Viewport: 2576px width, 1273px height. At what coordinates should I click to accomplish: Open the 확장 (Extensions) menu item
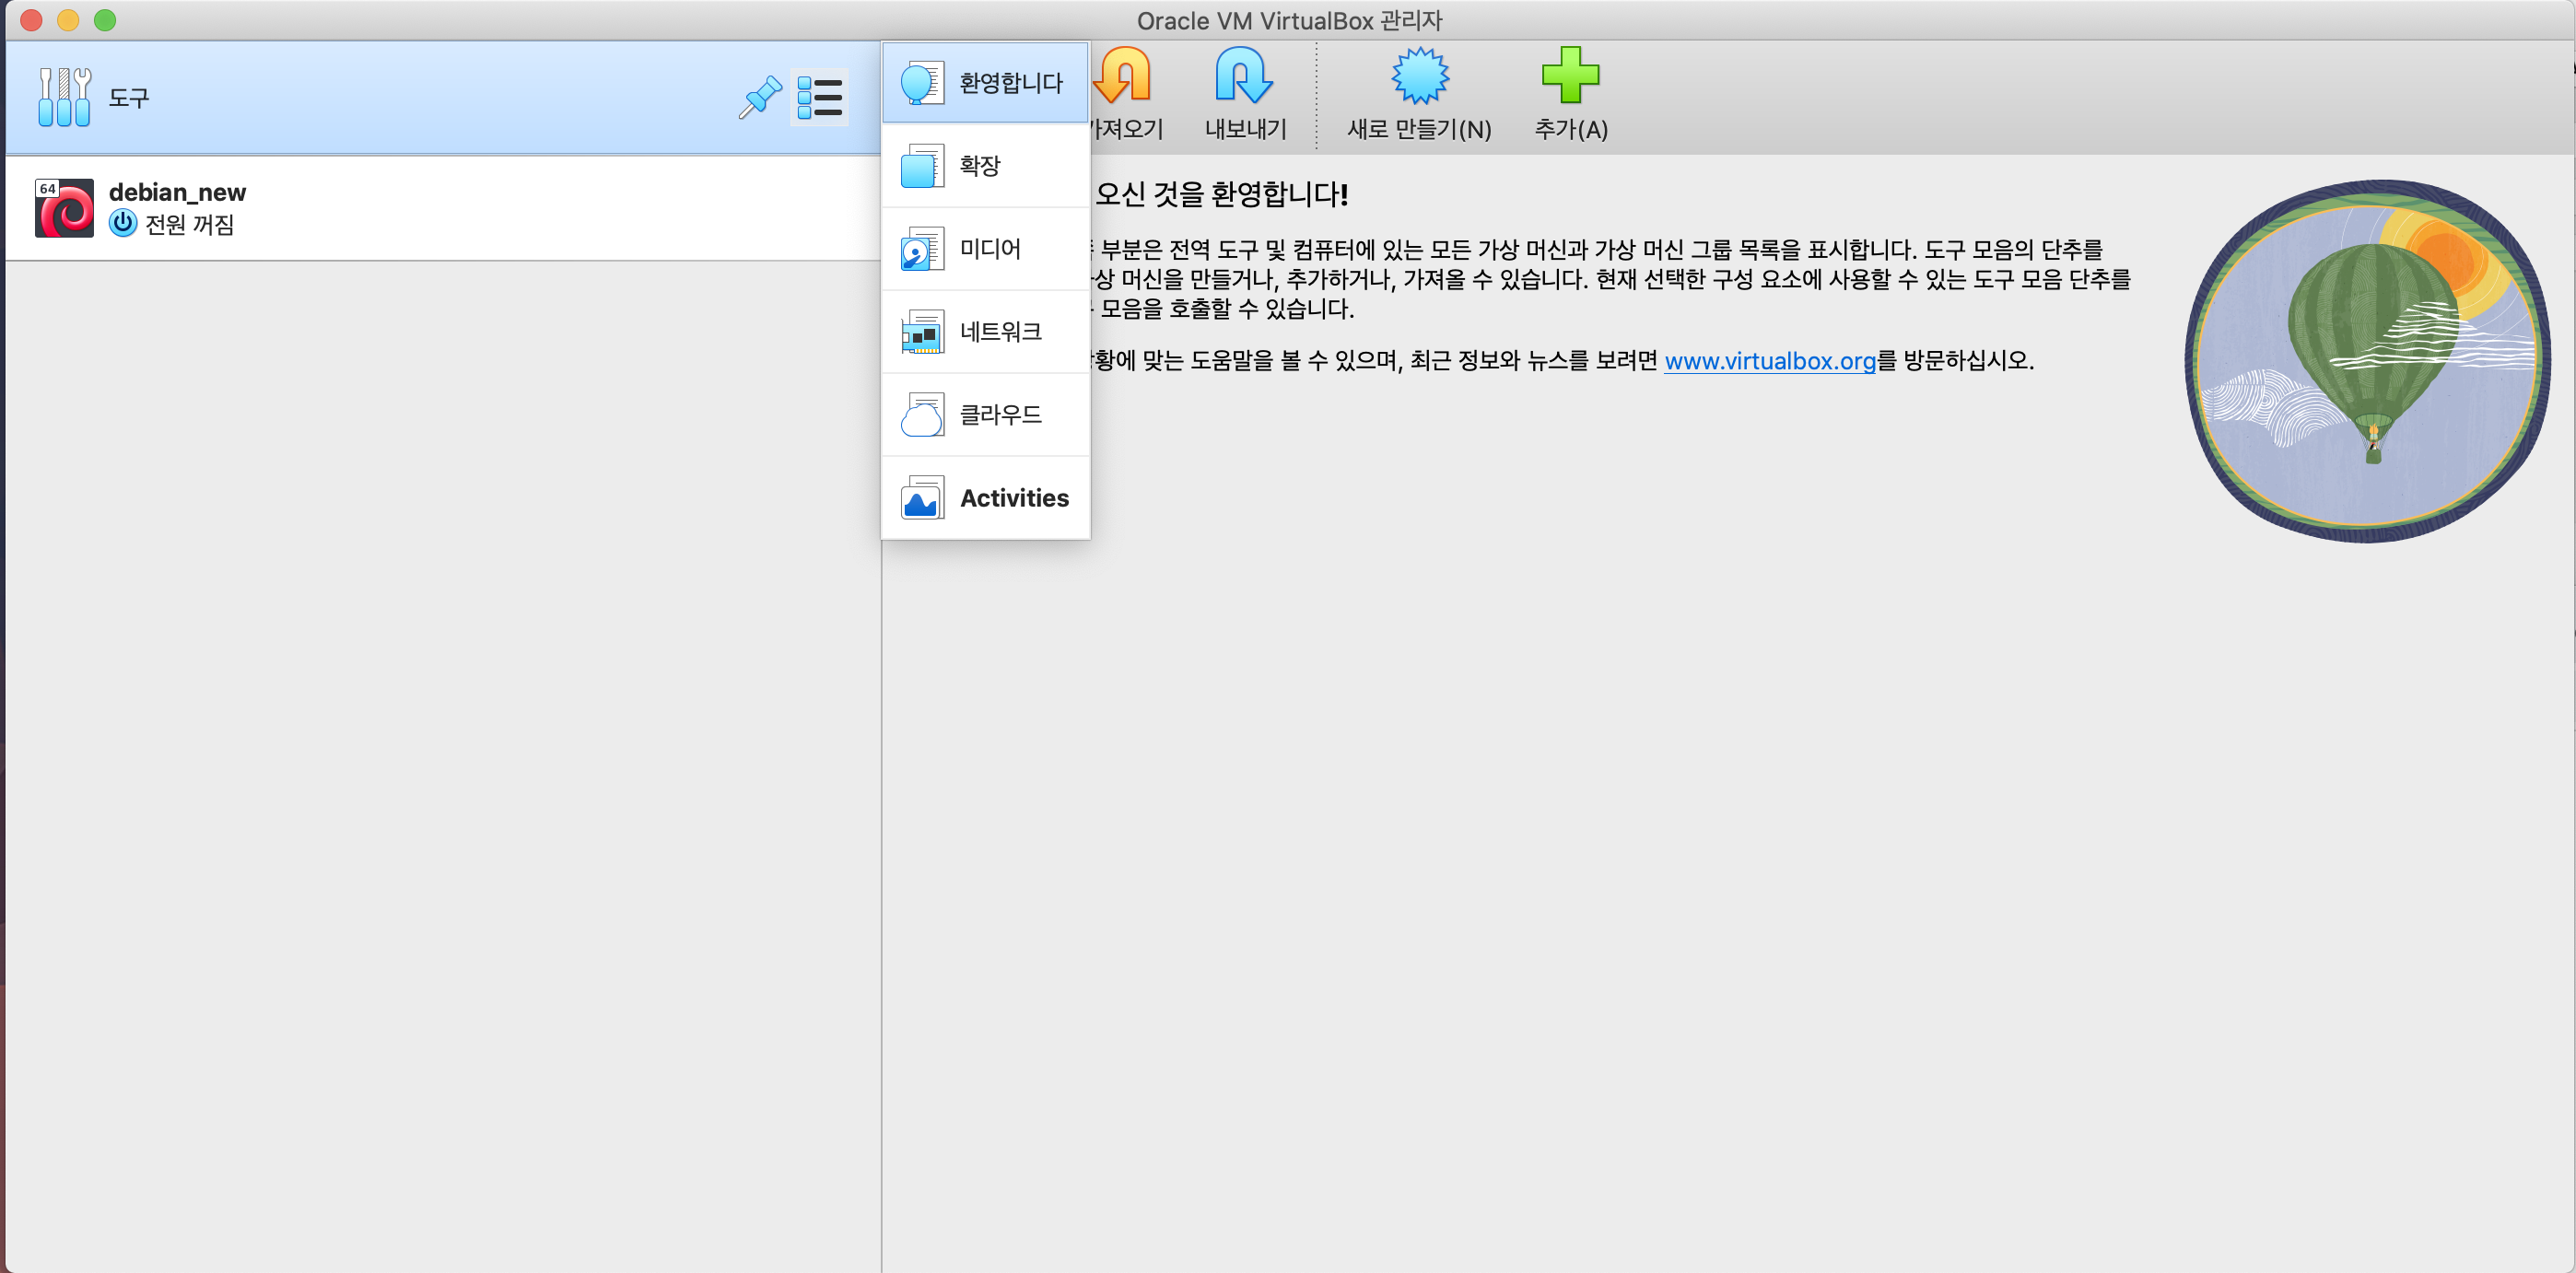pyautogui.click(x=985, y=166)
